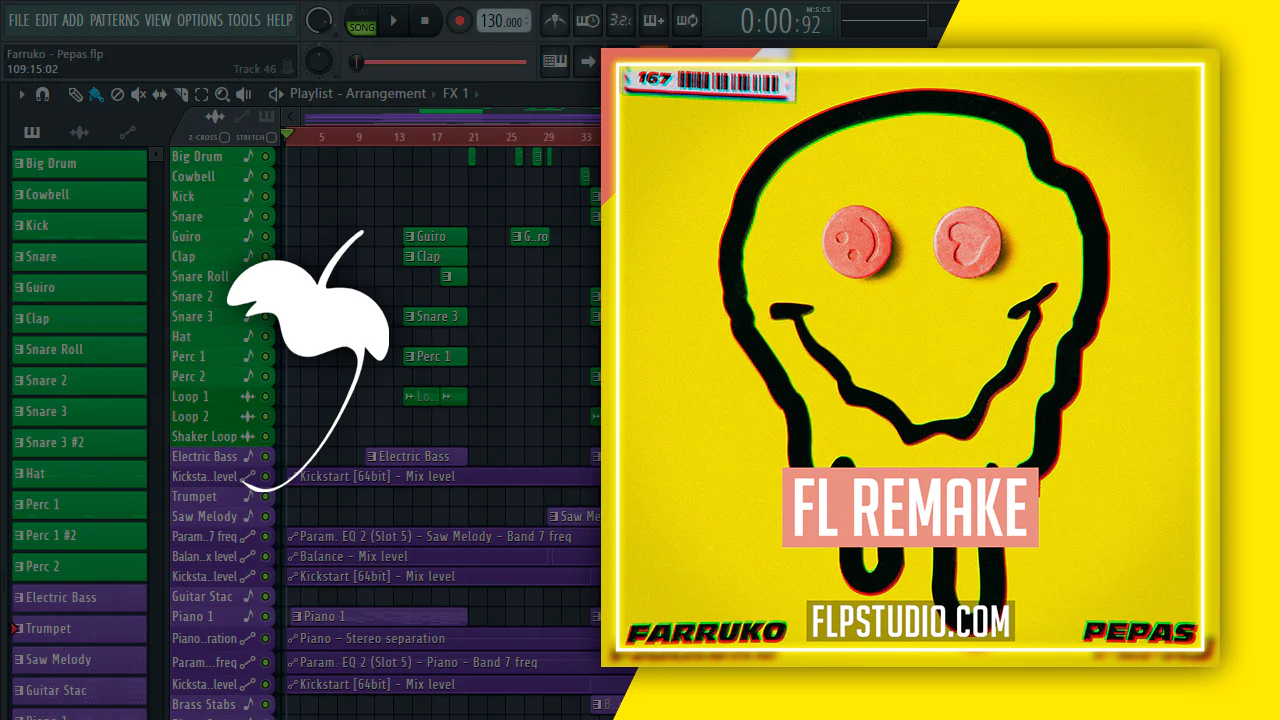Show automation clips in the picker panel

[x=127, y=133]
